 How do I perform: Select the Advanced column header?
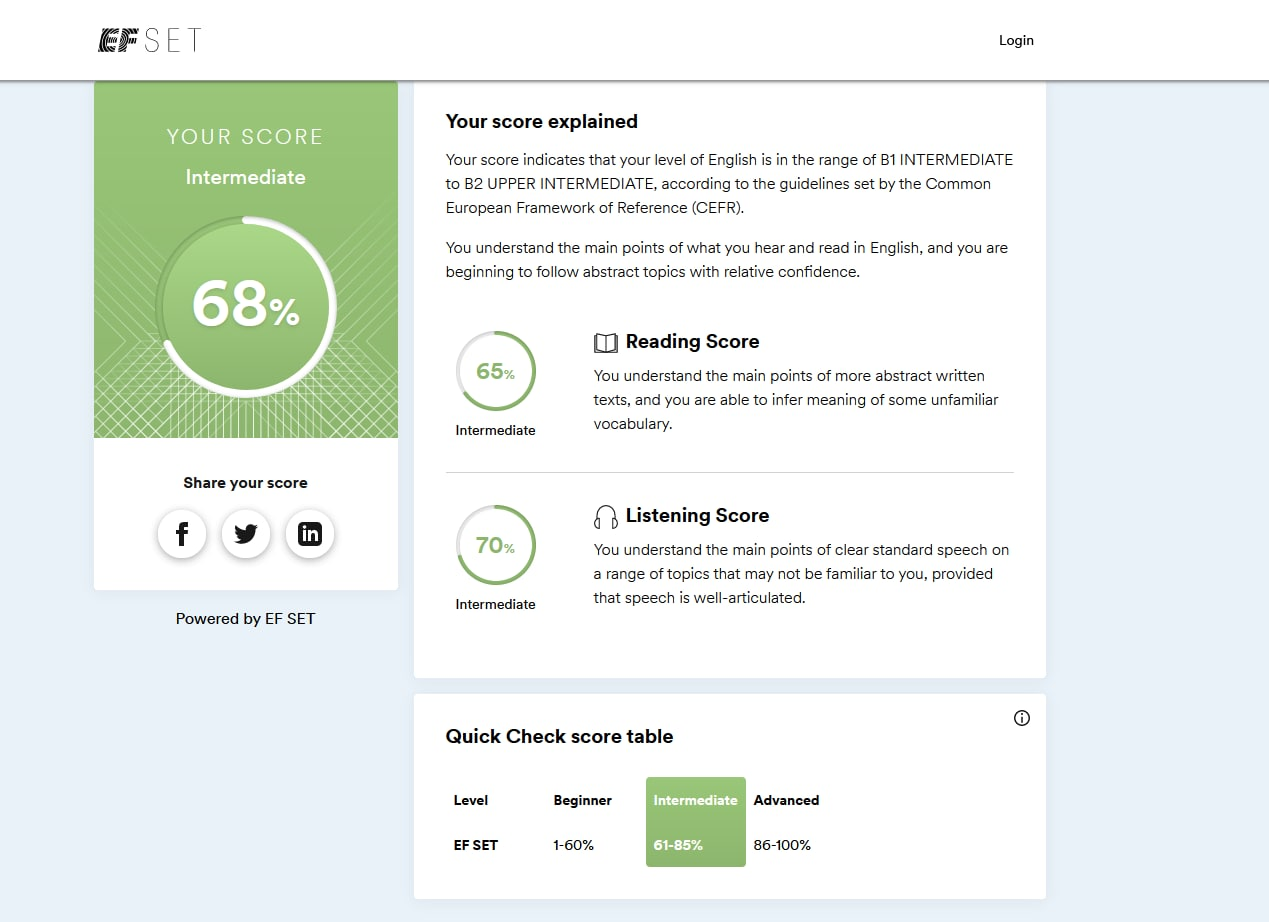(x=786, y=800)
